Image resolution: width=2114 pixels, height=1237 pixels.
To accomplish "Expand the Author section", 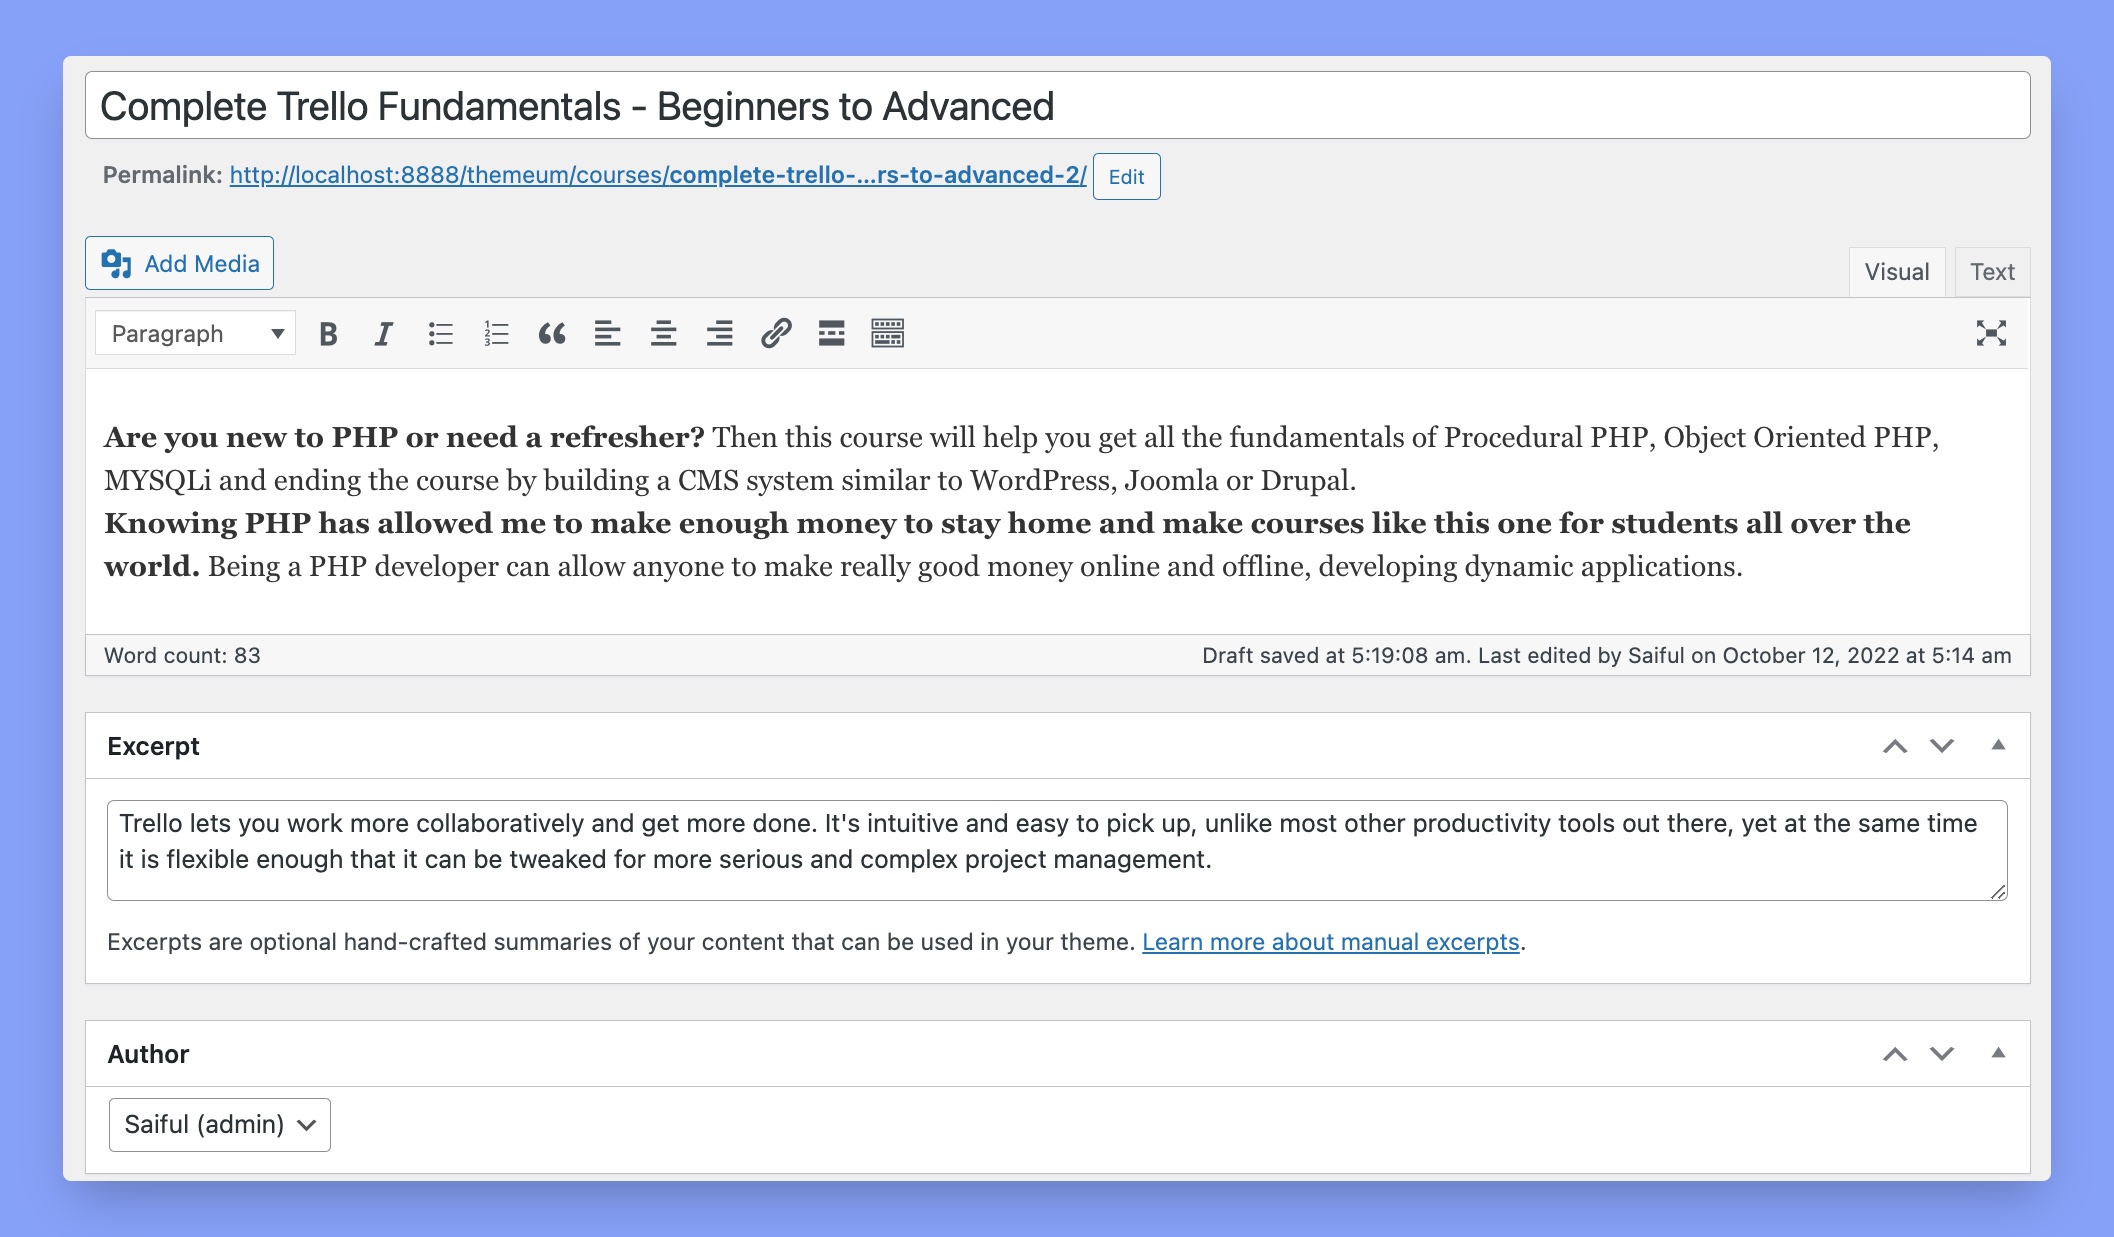I will [1998, 1054].
